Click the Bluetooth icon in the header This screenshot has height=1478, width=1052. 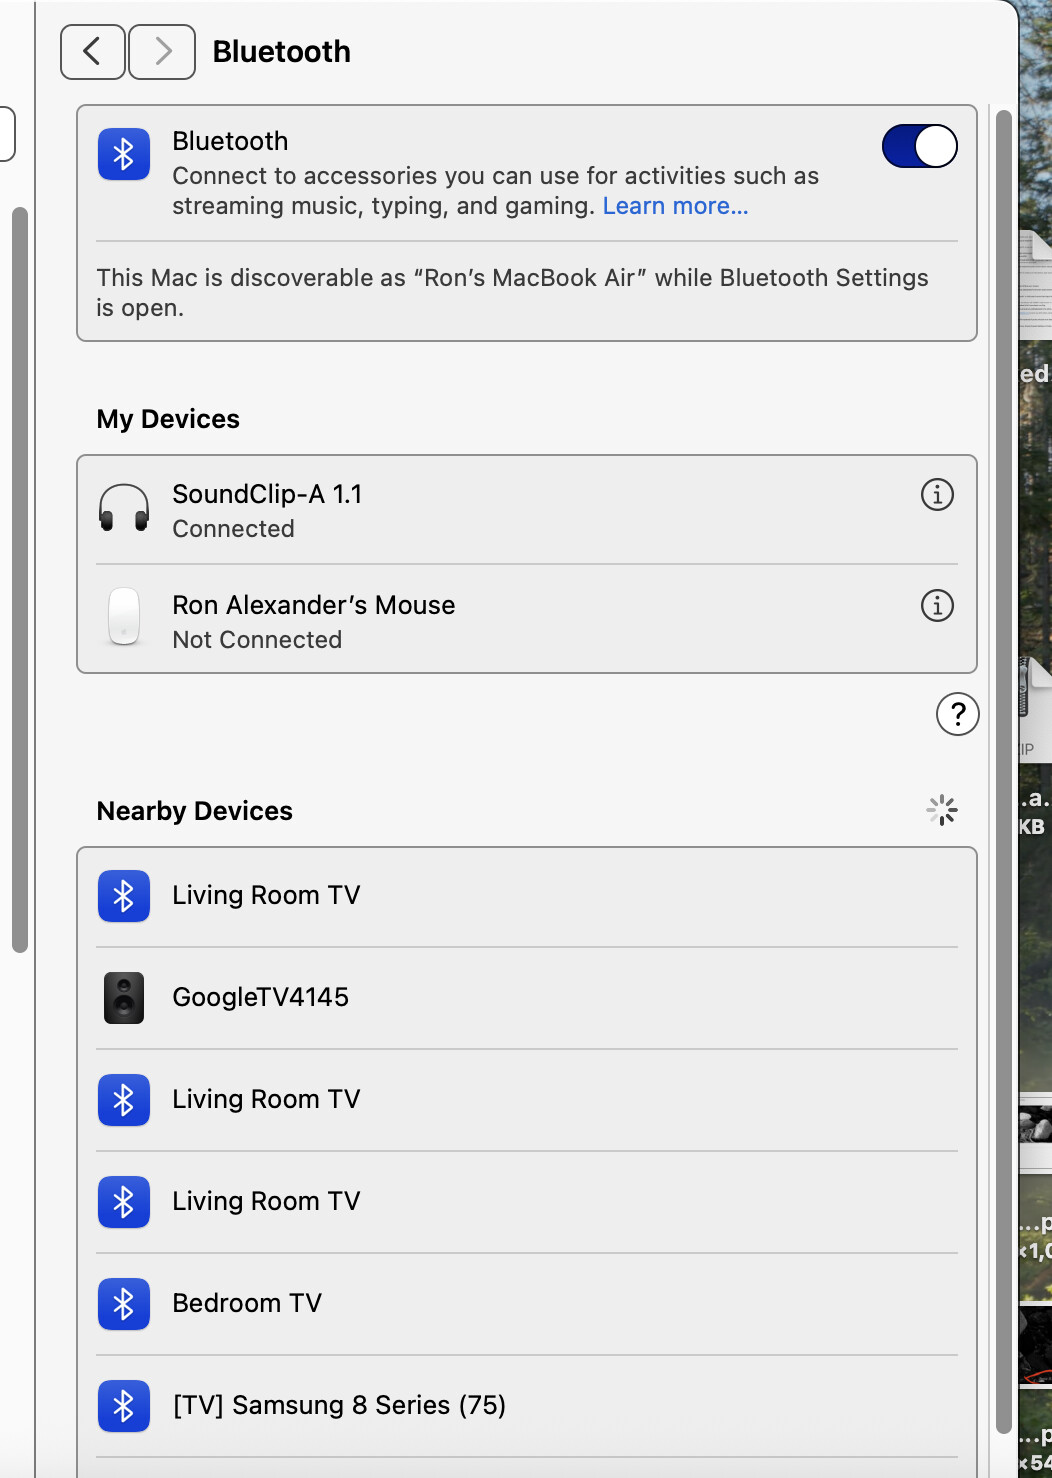(x=124, y=155)
